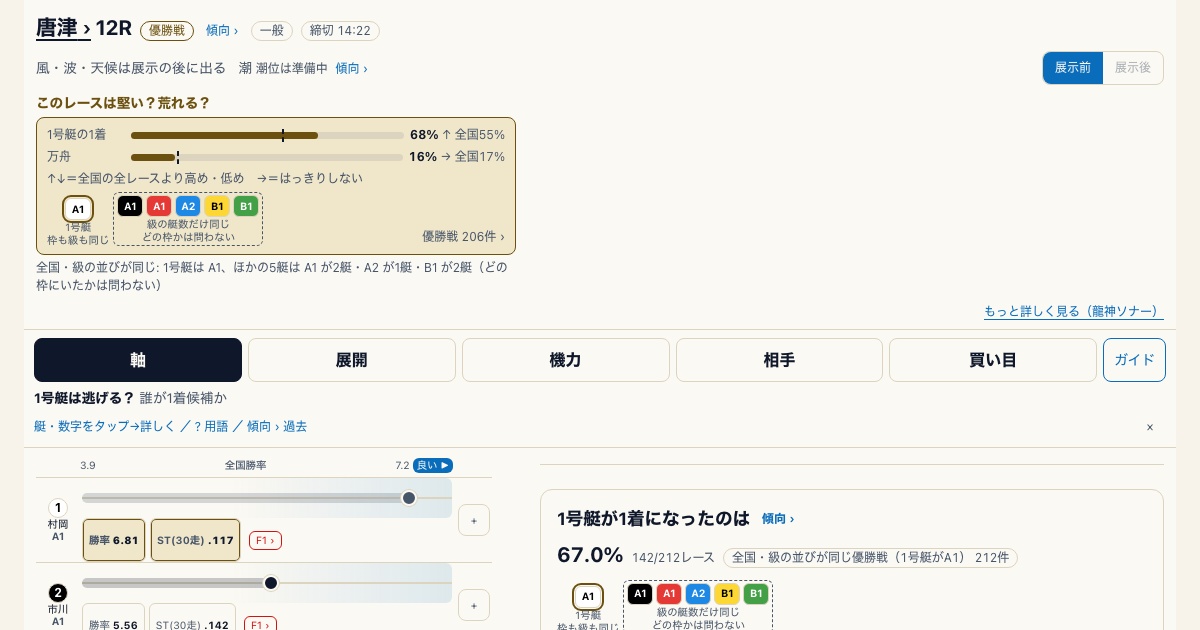Click 市川's F1 › badge

pos(260,624)
